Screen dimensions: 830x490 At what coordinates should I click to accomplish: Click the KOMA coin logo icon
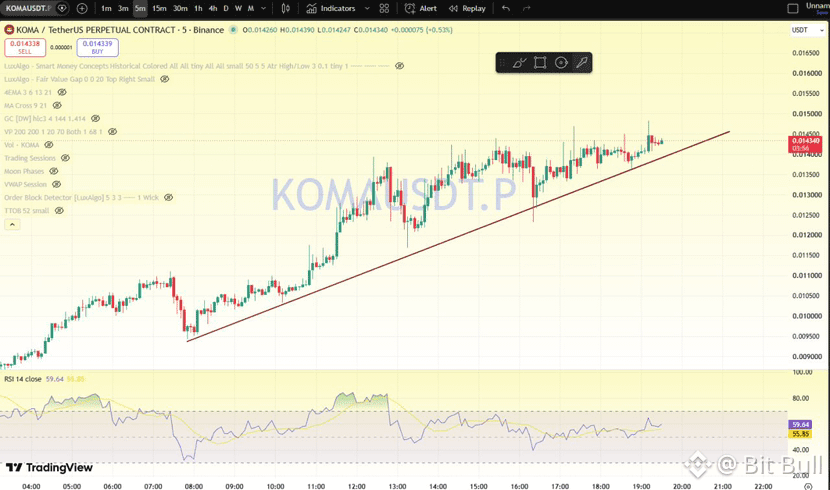pyautogui.click(x=9, y=30)
